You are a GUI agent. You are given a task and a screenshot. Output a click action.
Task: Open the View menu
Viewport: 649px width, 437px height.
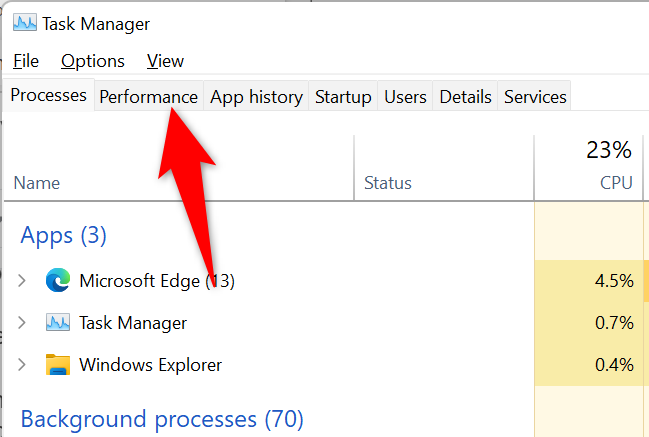click(x=165, y=61)
